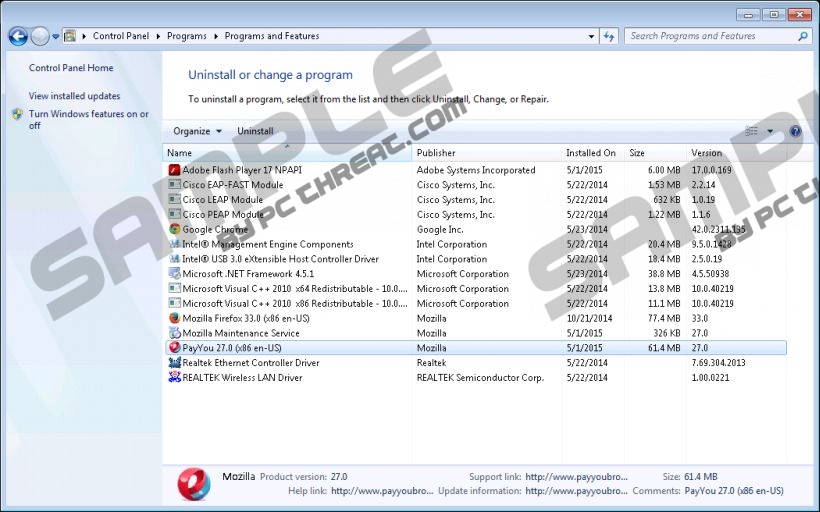Open View installed updates link
Viewport: 820px width, 512px height.
[74, 96]
